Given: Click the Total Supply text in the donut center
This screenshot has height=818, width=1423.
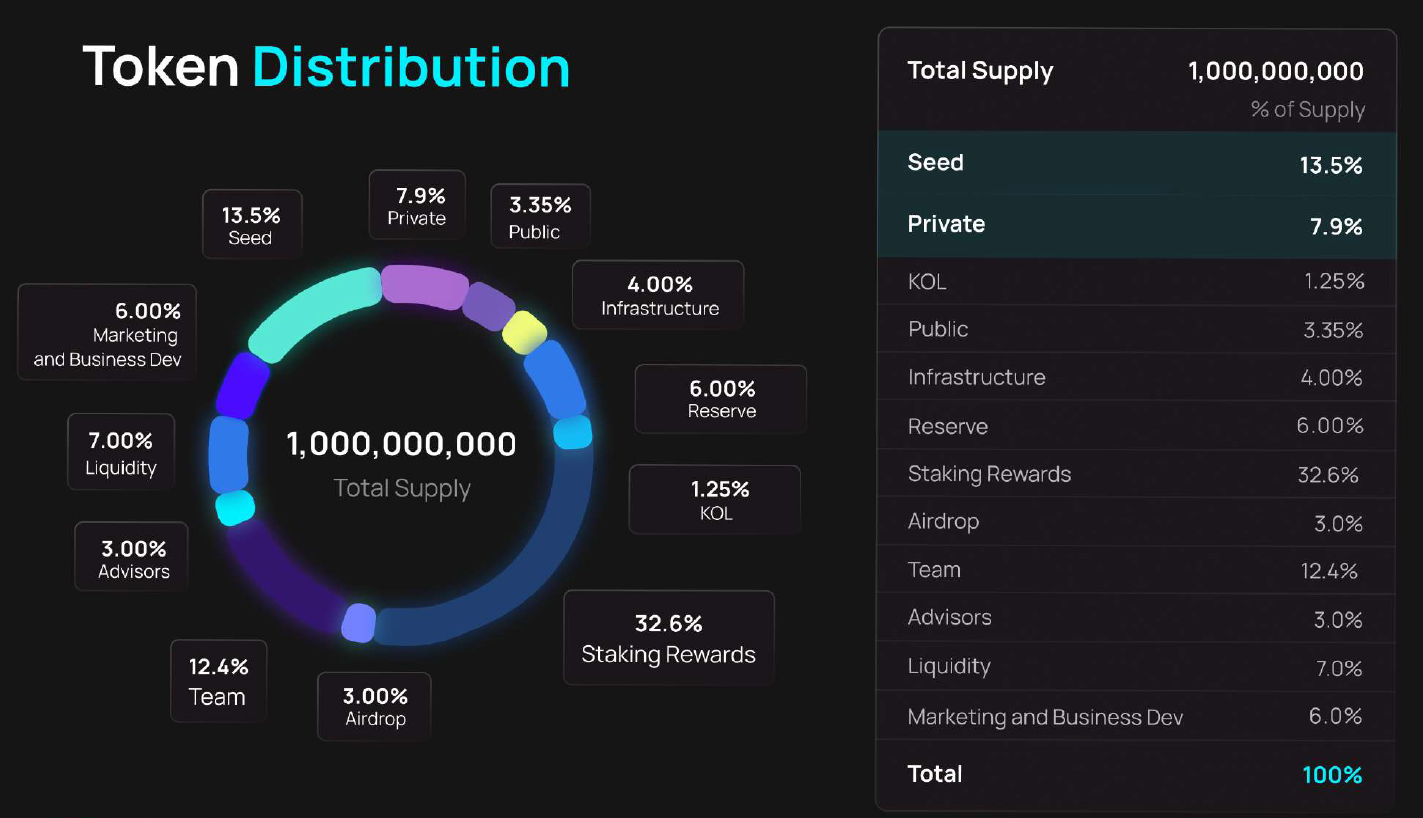Looking at the screenshot, I should pos(402,488).
